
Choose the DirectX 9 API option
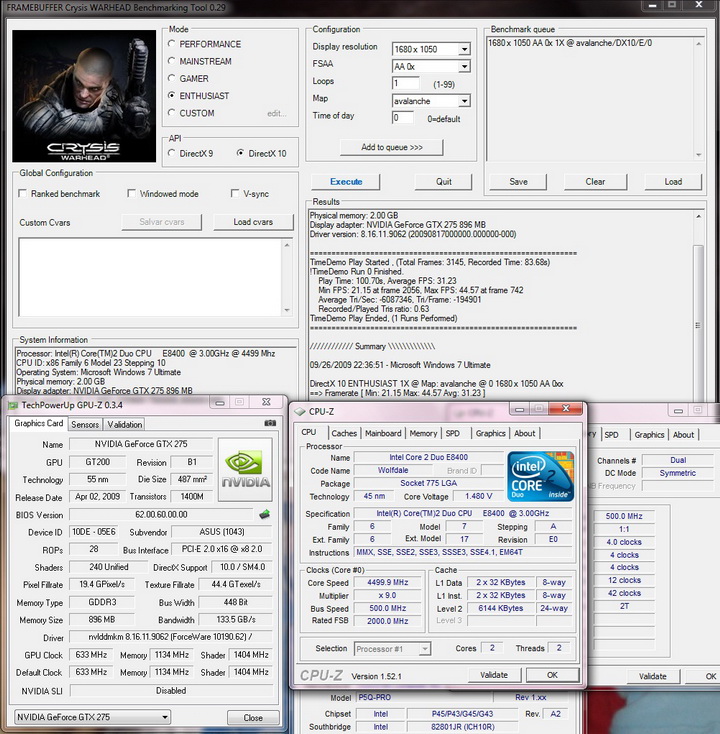(171, 153)
